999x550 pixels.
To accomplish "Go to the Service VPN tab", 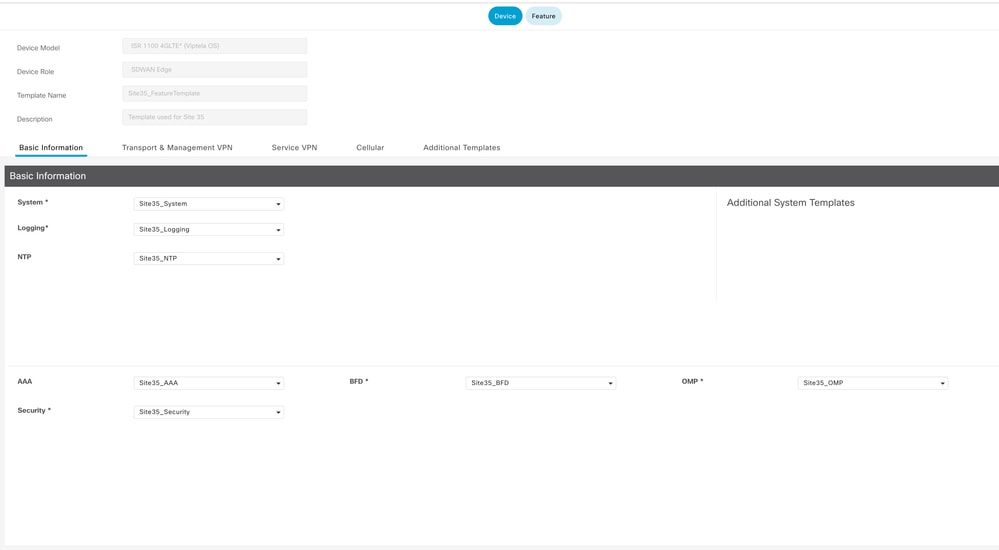I will click(294, 147).
